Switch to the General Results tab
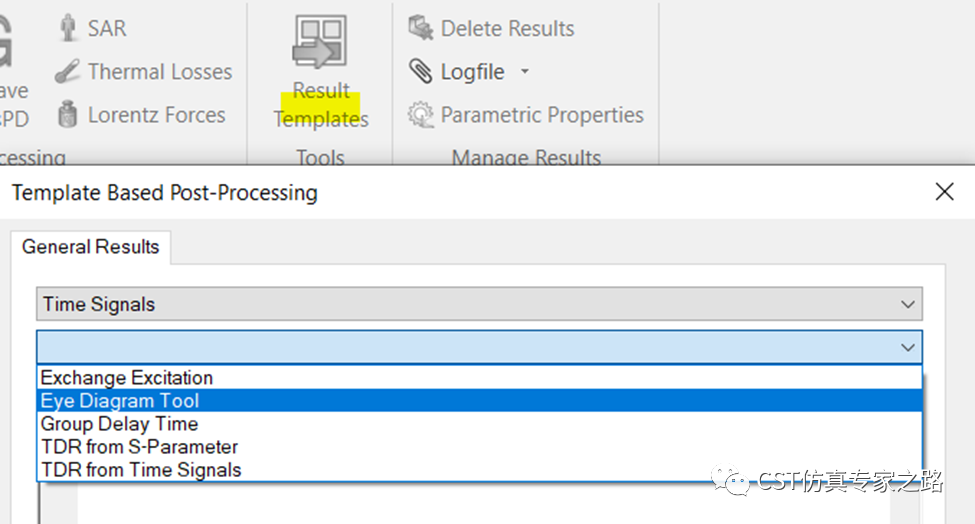 click(91, 247)
